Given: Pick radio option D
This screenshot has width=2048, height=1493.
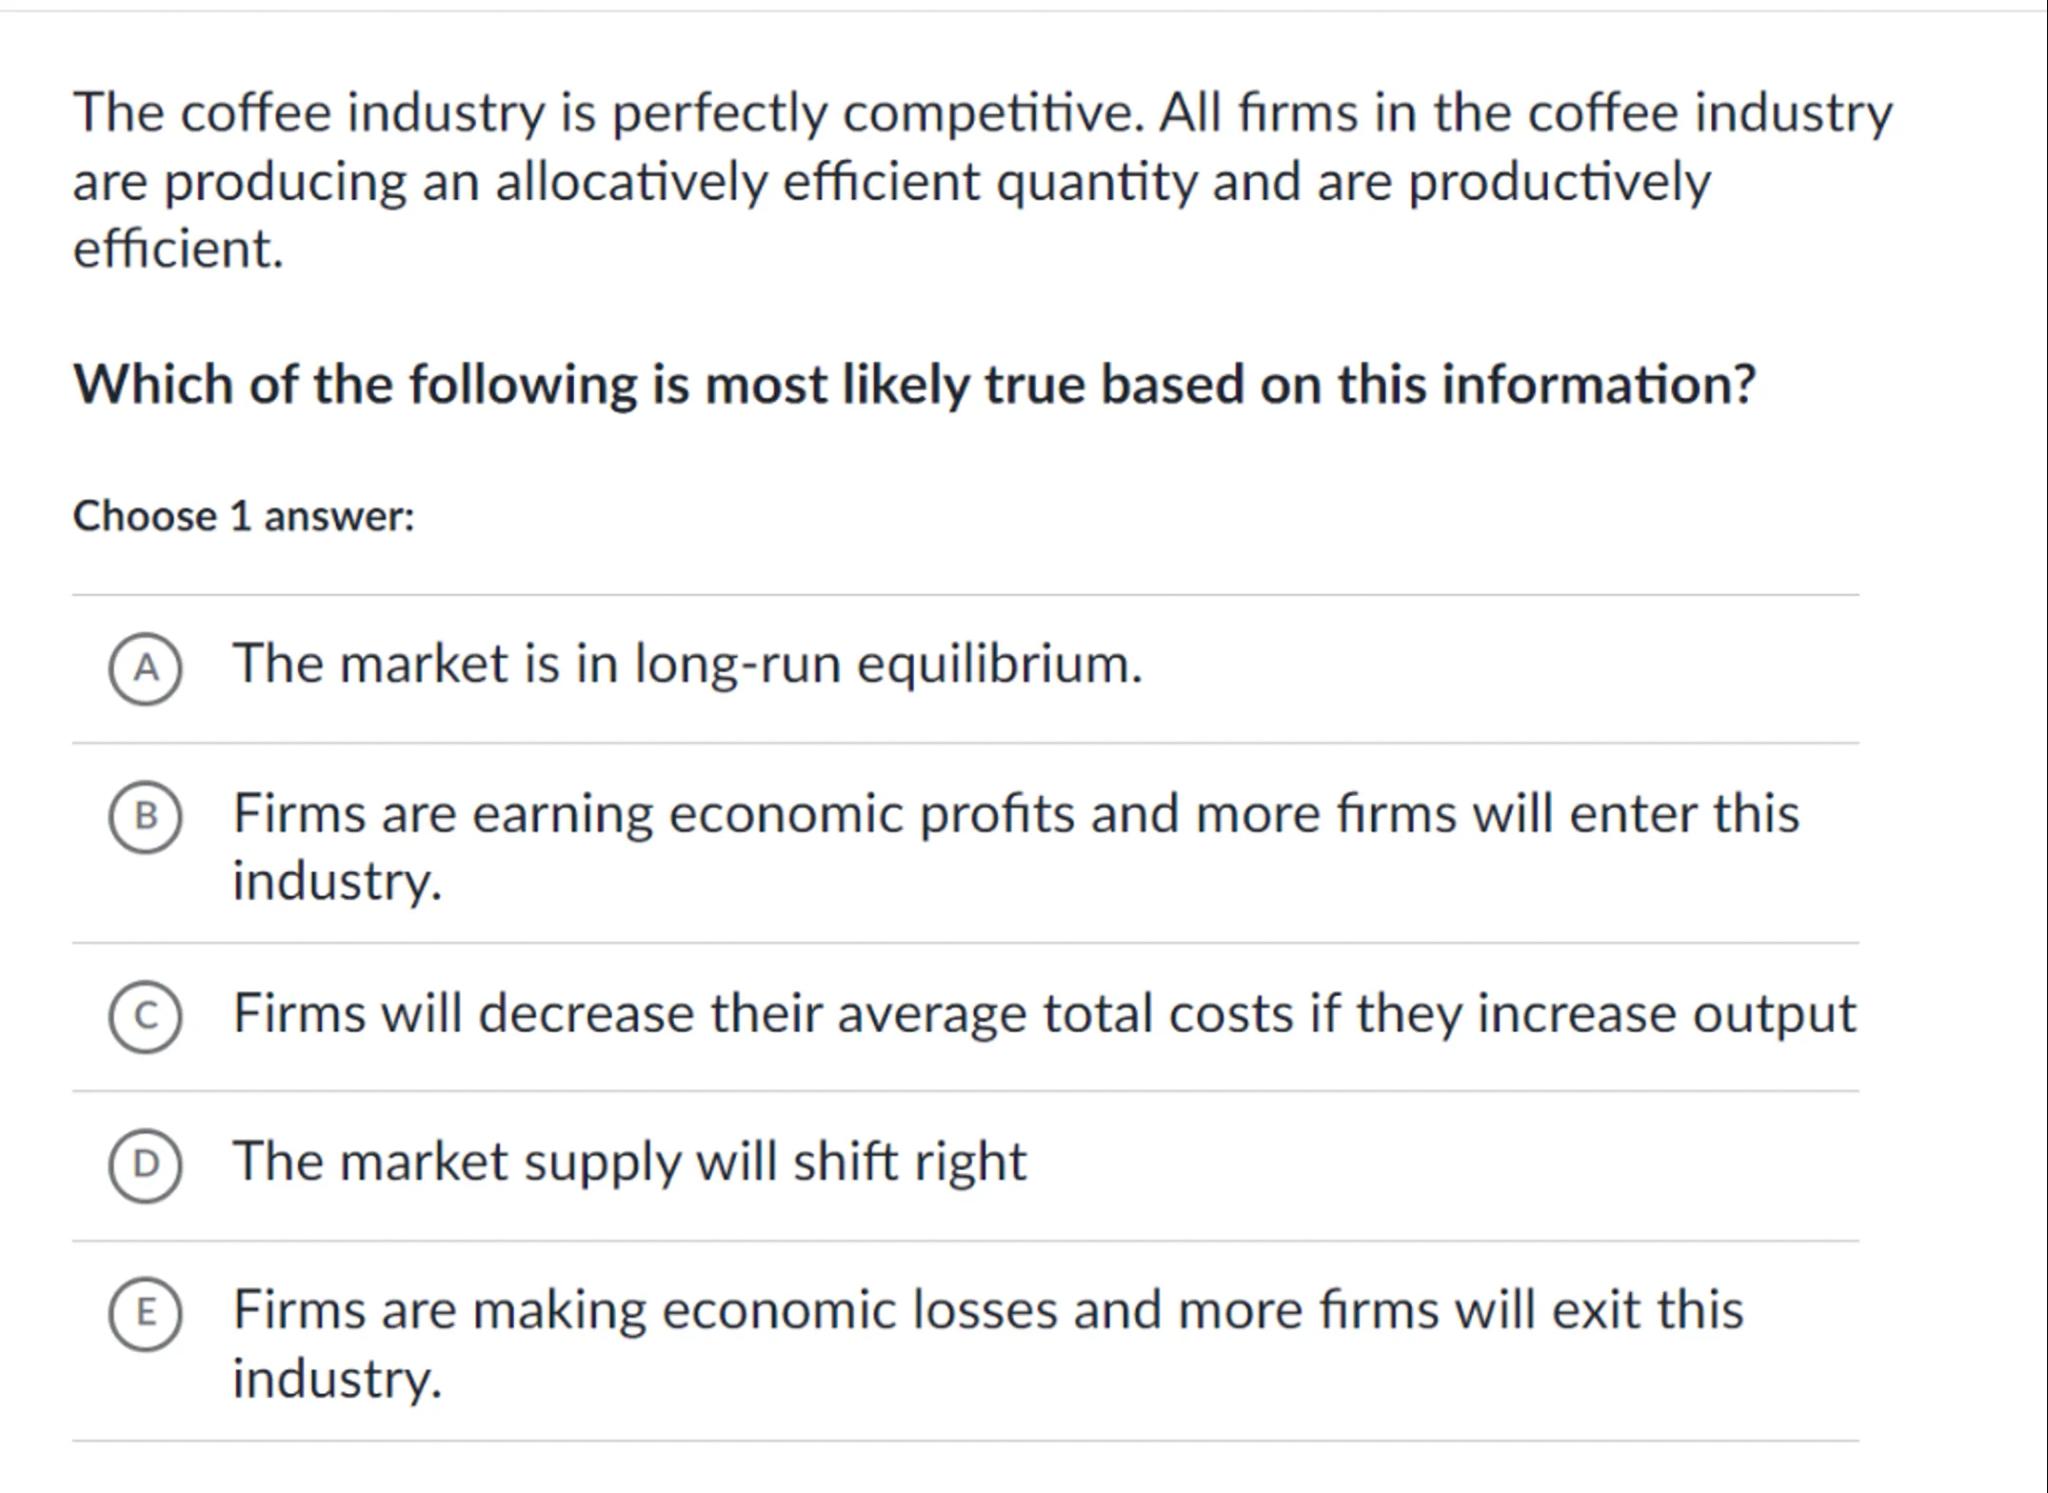Looking at the screenshot, I should (145, 1164).
